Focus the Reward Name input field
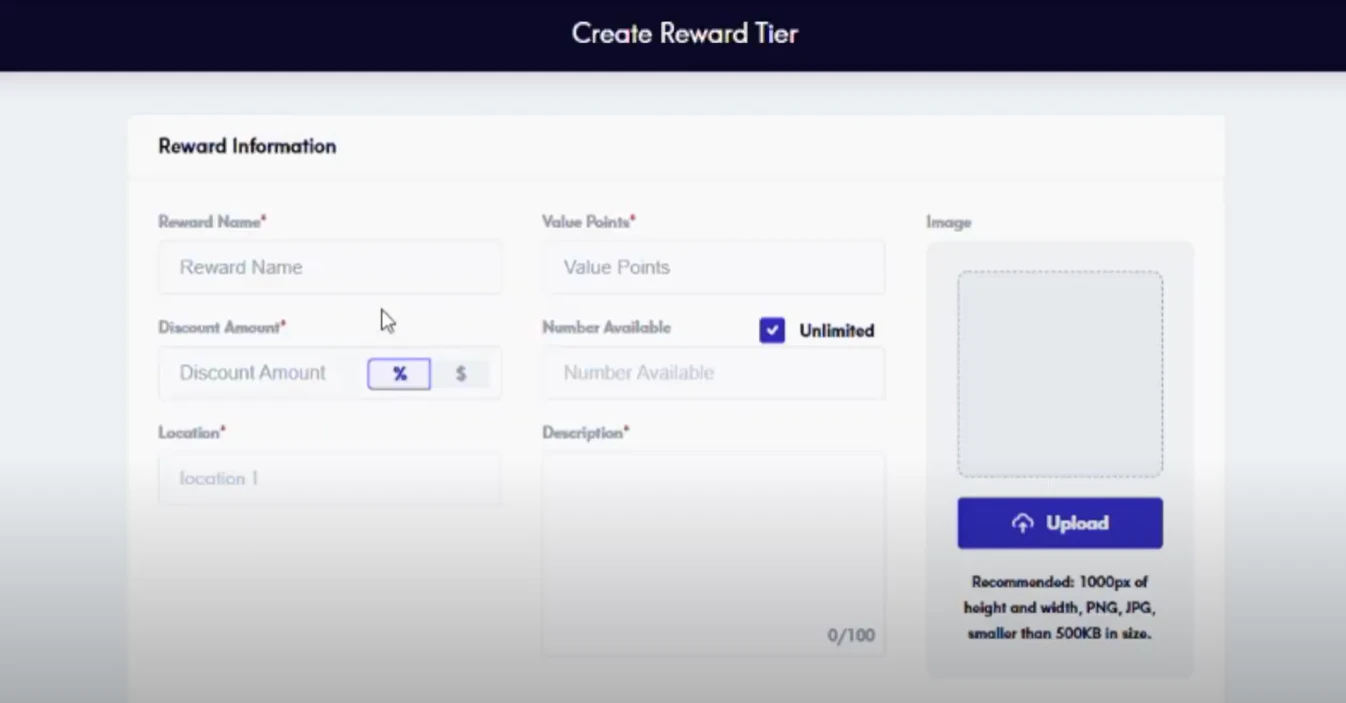Viewport: 1346px width, 703px height. pos(330,267)
